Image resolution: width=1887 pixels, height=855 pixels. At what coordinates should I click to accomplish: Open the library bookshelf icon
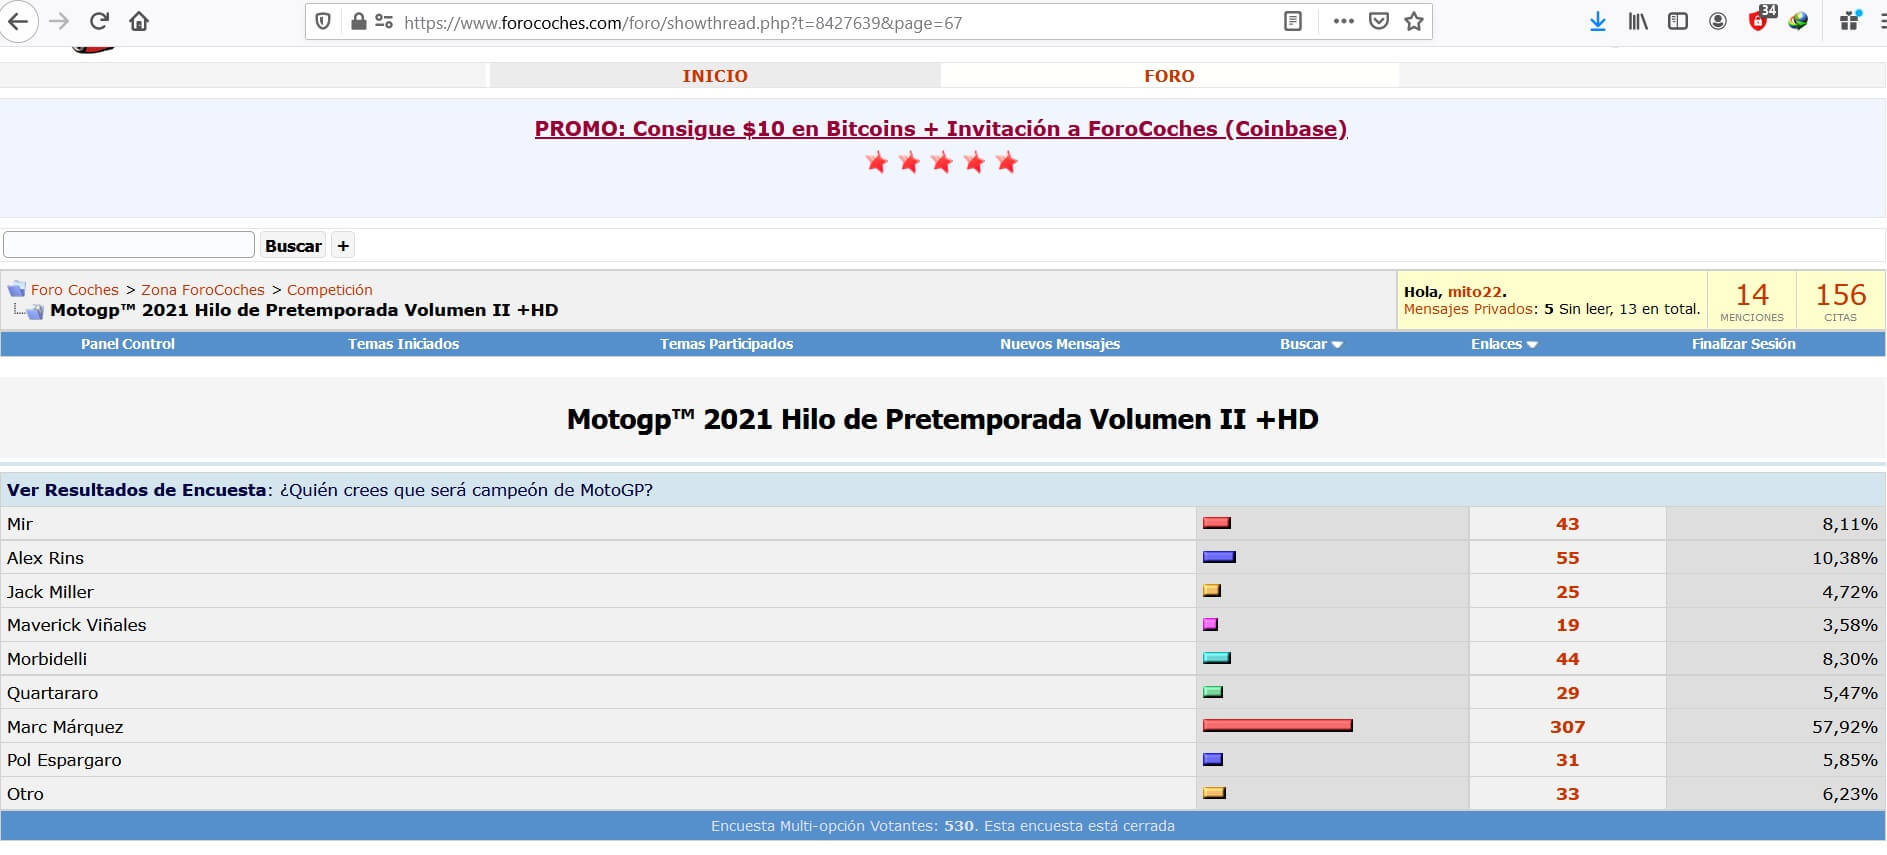(1638, 21)
